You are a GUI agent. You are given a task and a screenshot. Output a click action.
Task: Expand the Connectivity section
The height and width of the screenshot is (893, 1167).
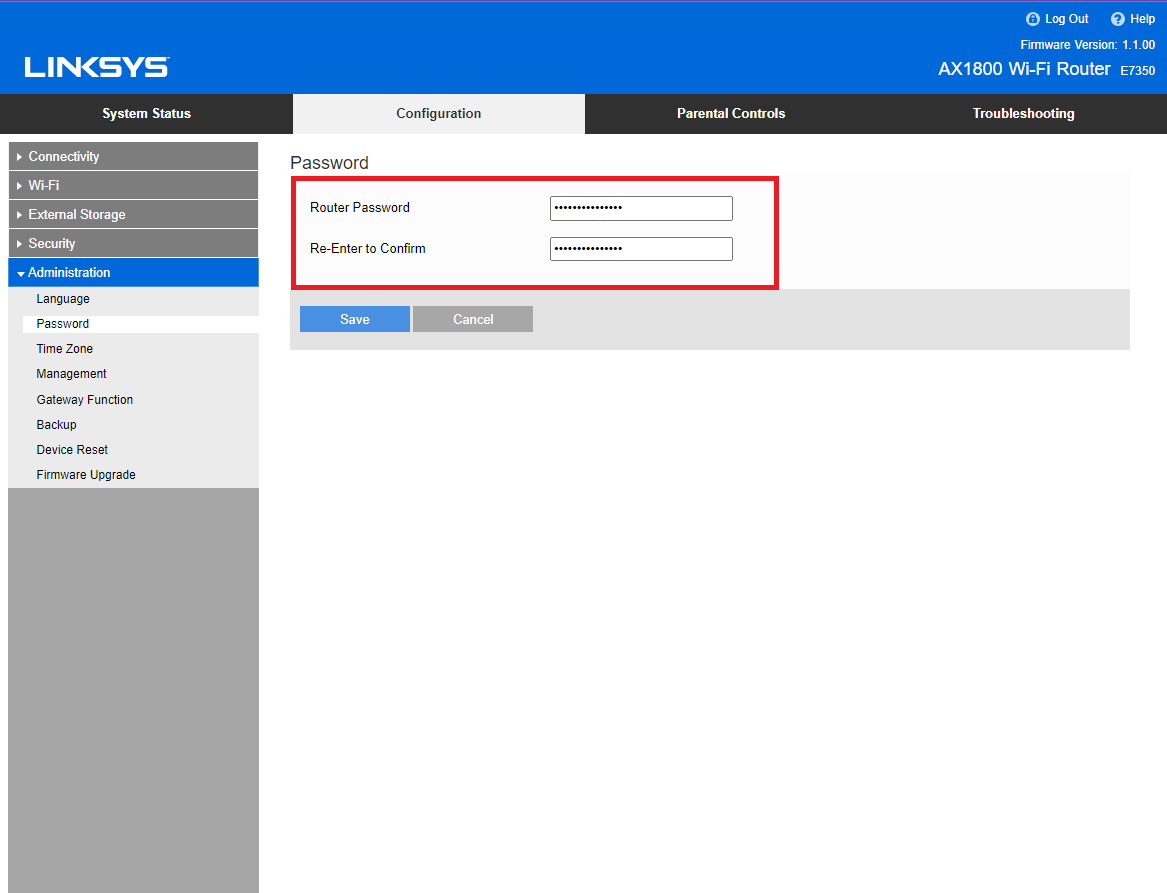[x=133, y=156]
